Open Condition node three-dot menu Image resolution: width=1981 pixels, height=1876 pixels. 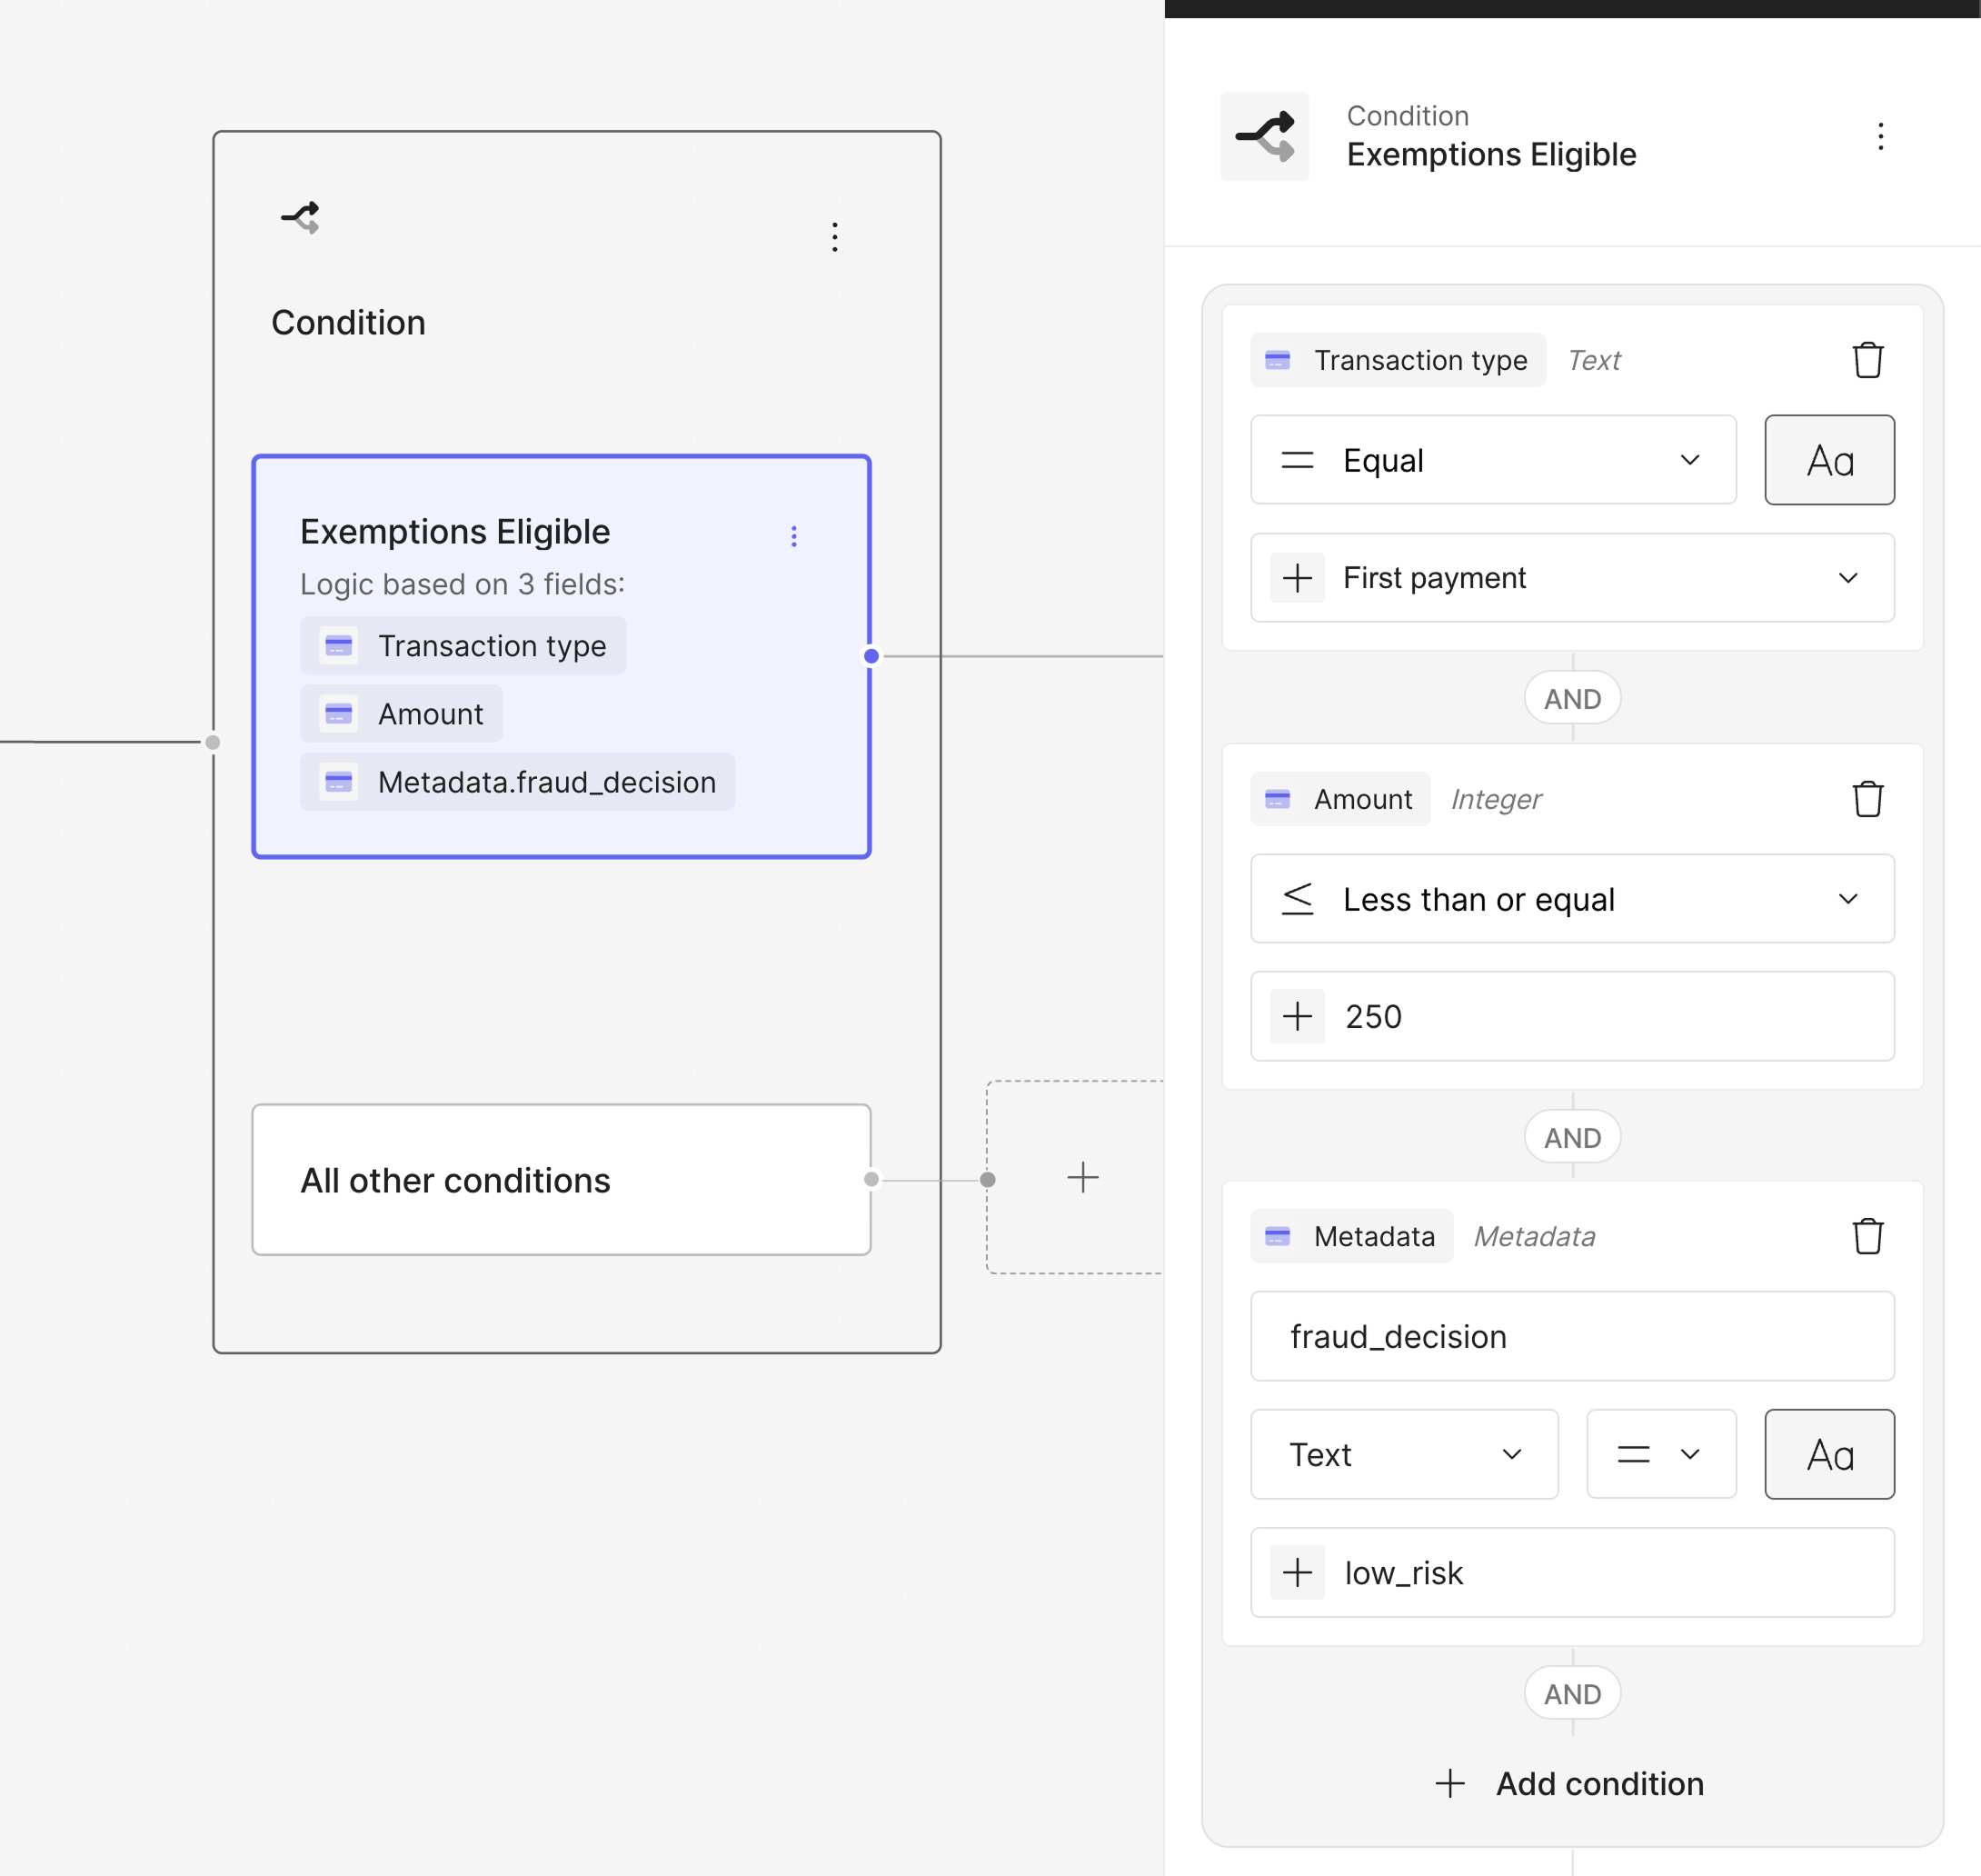(834, 237)
